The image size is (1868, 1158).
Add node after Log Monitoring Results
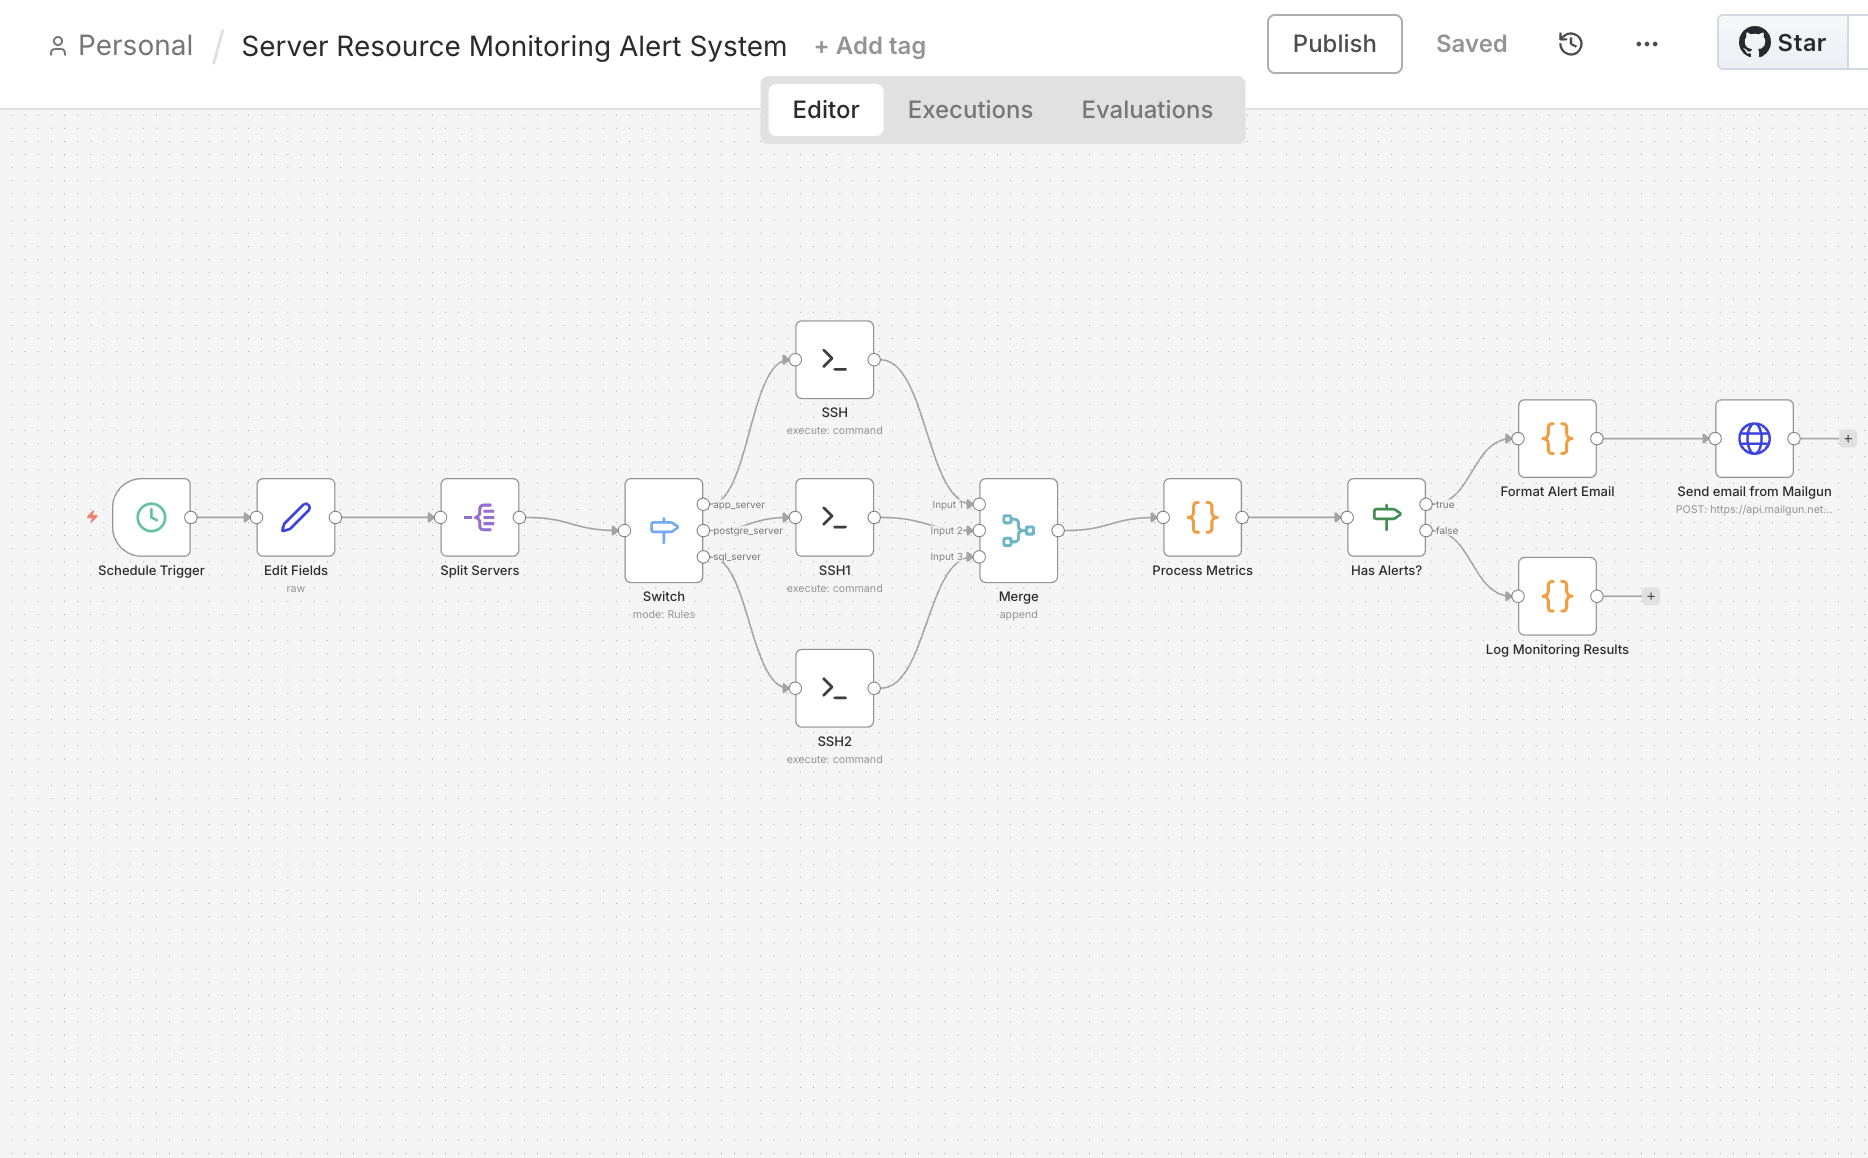[1651, 596]
